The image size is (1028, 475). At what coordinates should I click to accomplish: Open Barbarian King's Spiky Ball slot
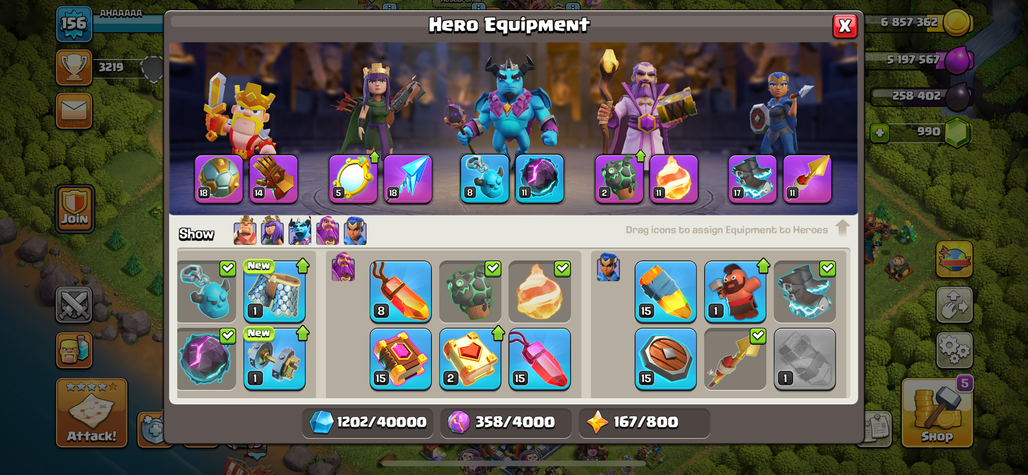pyautogui.click(x=219, y=179)
